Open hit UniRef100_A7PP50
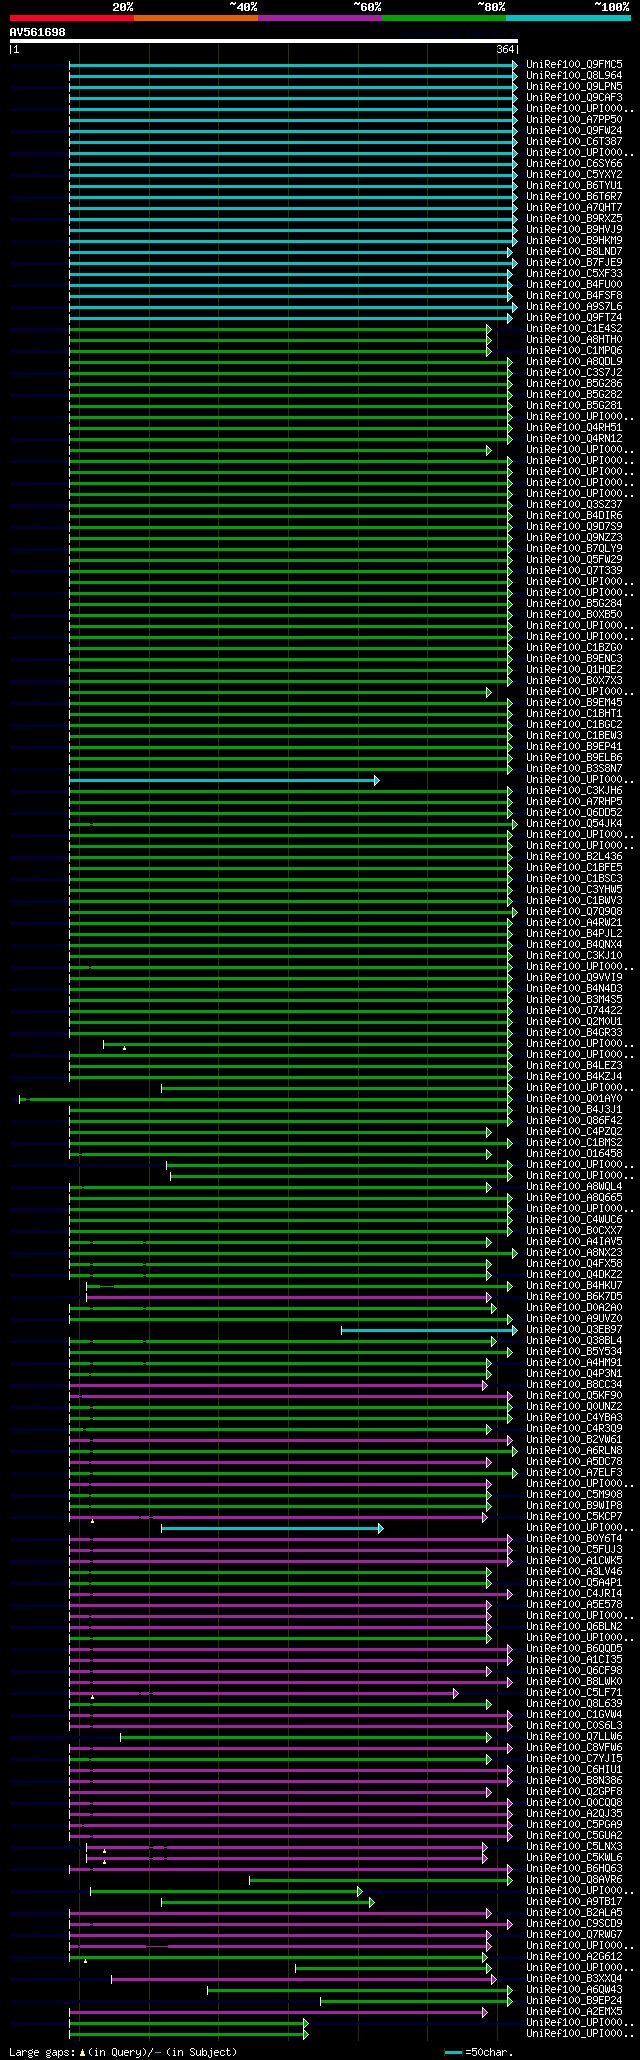The width and height of the screenshot is (640, 2060). tap(574, 119)
